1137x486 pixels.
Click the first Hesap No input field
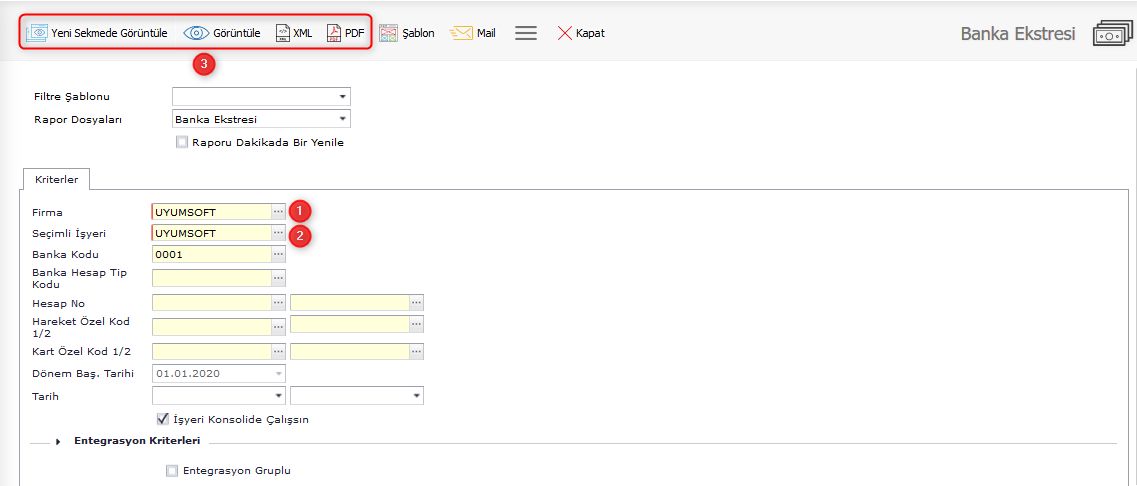(211, 302)
